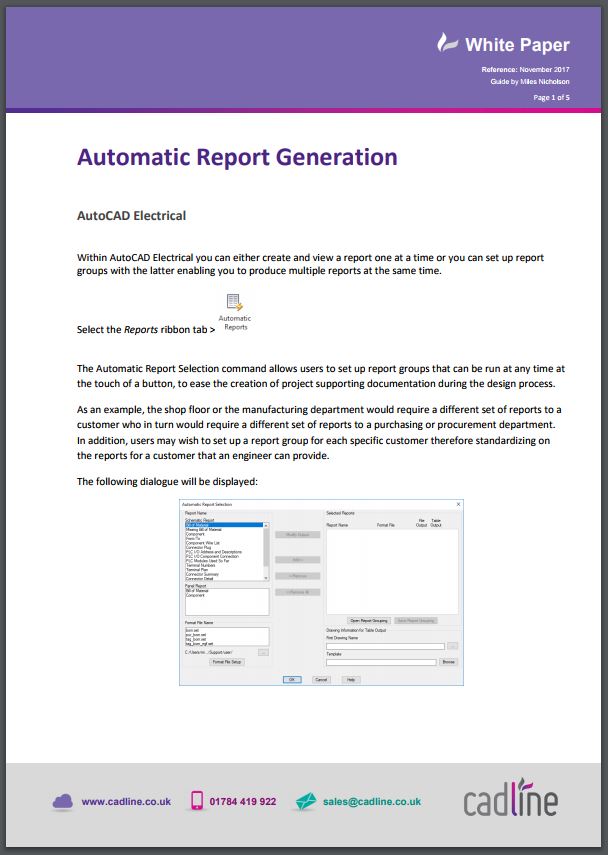Select Missing Bill of Material in list
Screen dimensions: 608x855
click(203, 529)
